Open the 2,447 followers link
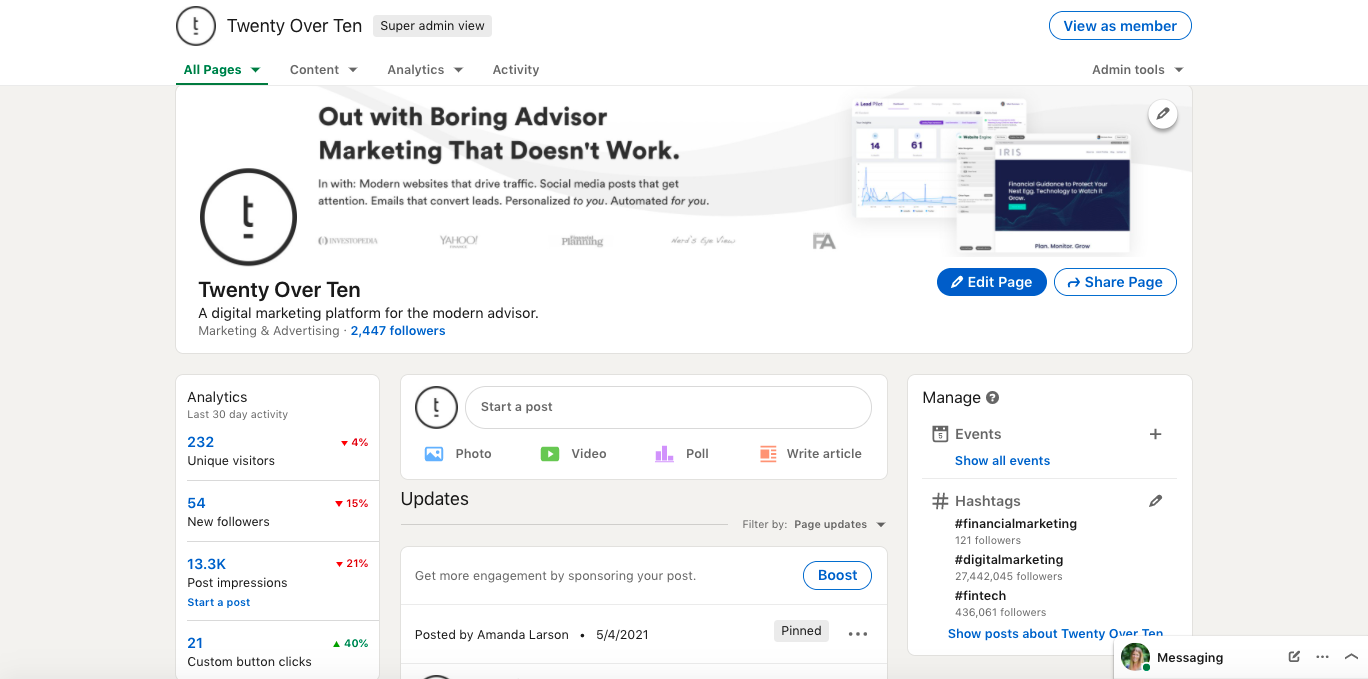The height and width of the screenshot is (679, 1368). [x=398, y=331]
